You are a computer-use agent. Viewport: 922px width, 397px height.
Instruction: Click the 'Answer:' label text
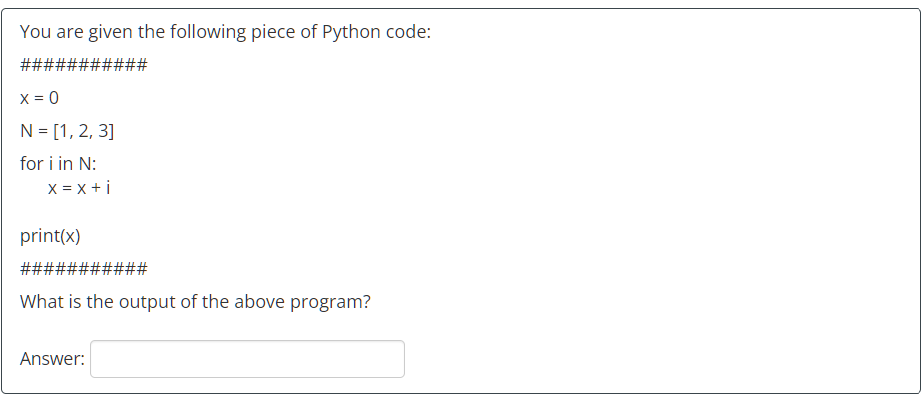tap(52, 359)
